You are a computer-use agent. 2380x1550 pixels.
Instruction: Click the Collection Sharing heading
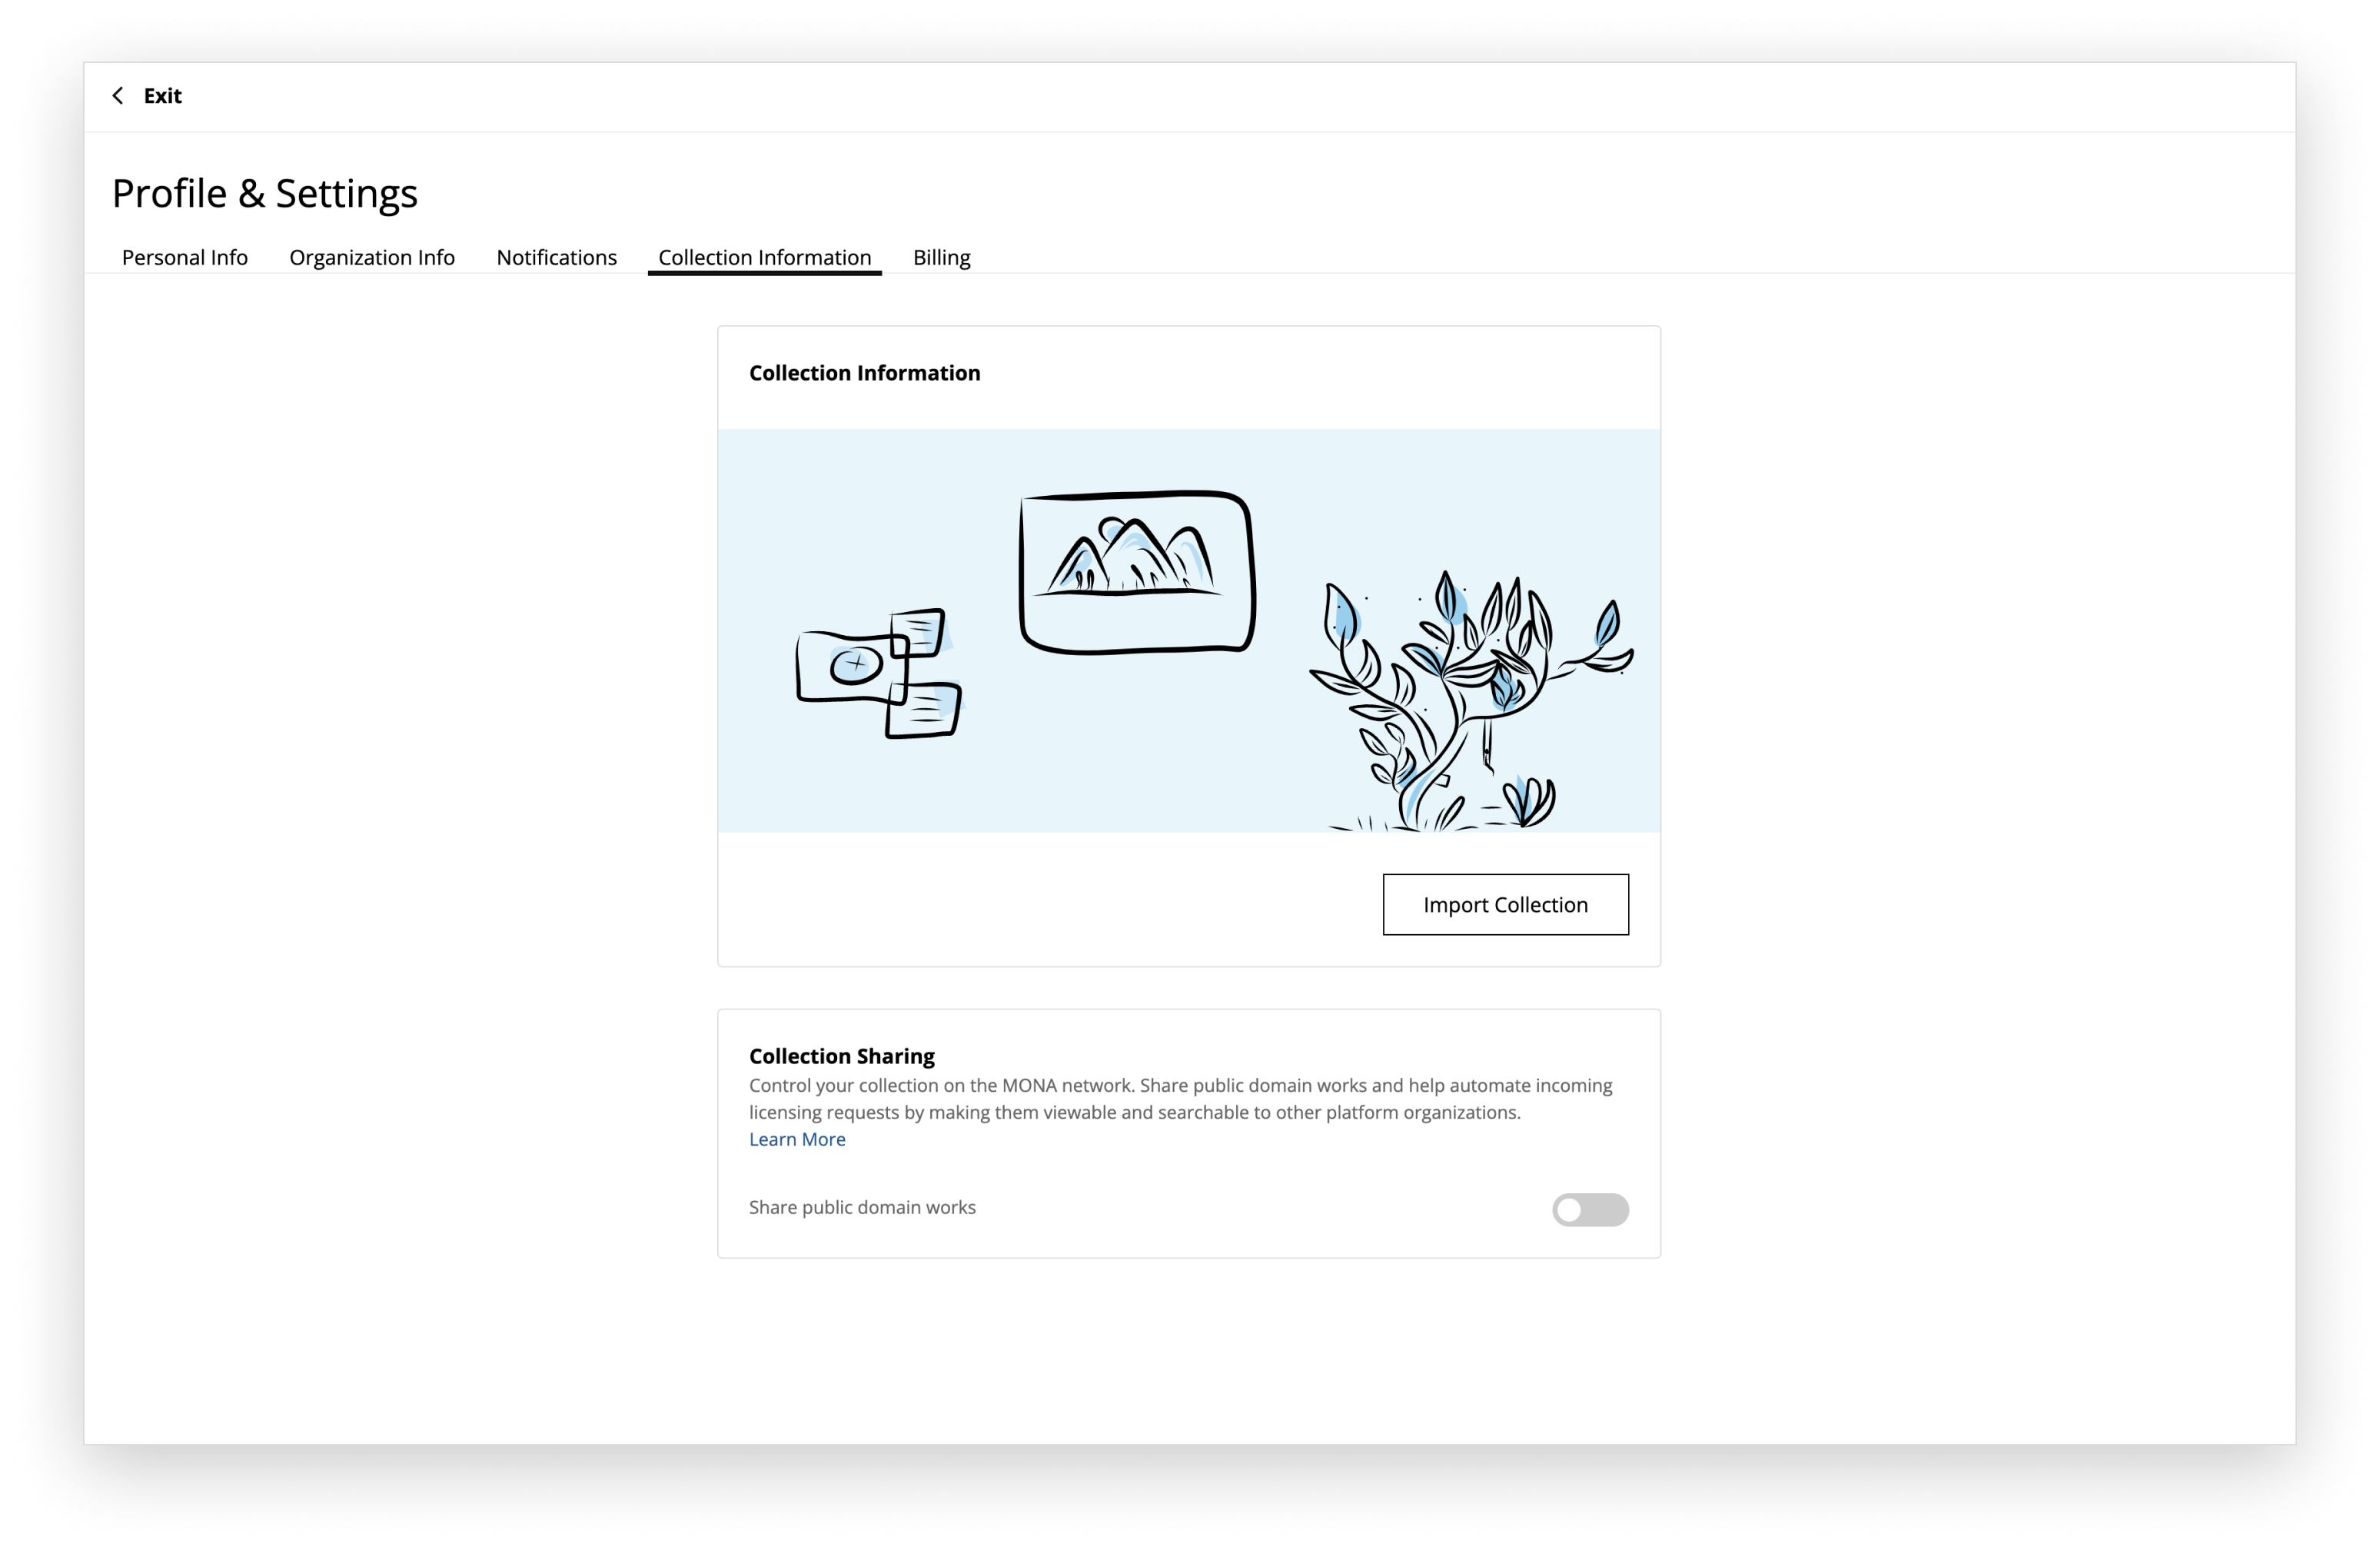coord(842,1056)
